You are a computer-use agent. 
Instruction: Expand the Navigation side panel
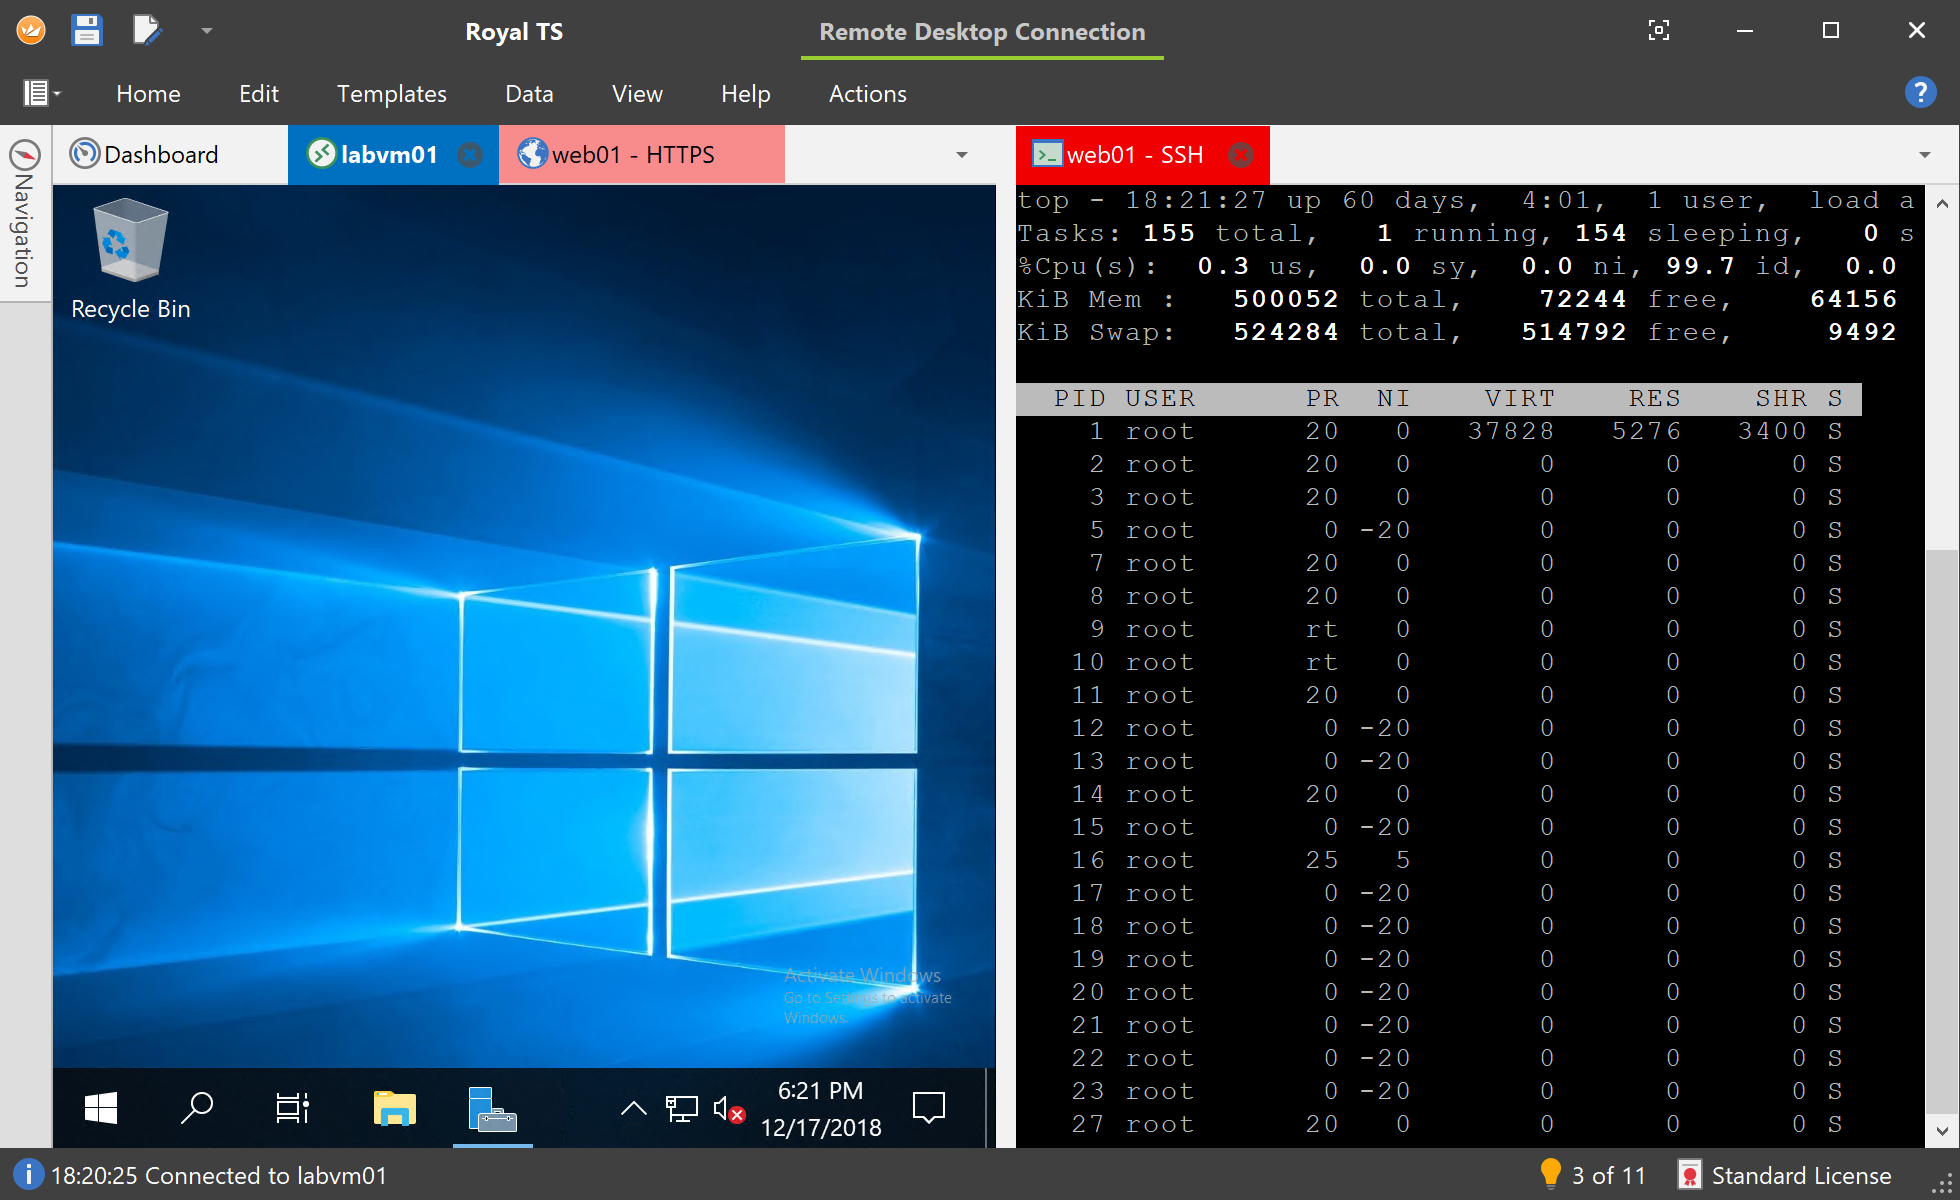click(x=24, y=215)
